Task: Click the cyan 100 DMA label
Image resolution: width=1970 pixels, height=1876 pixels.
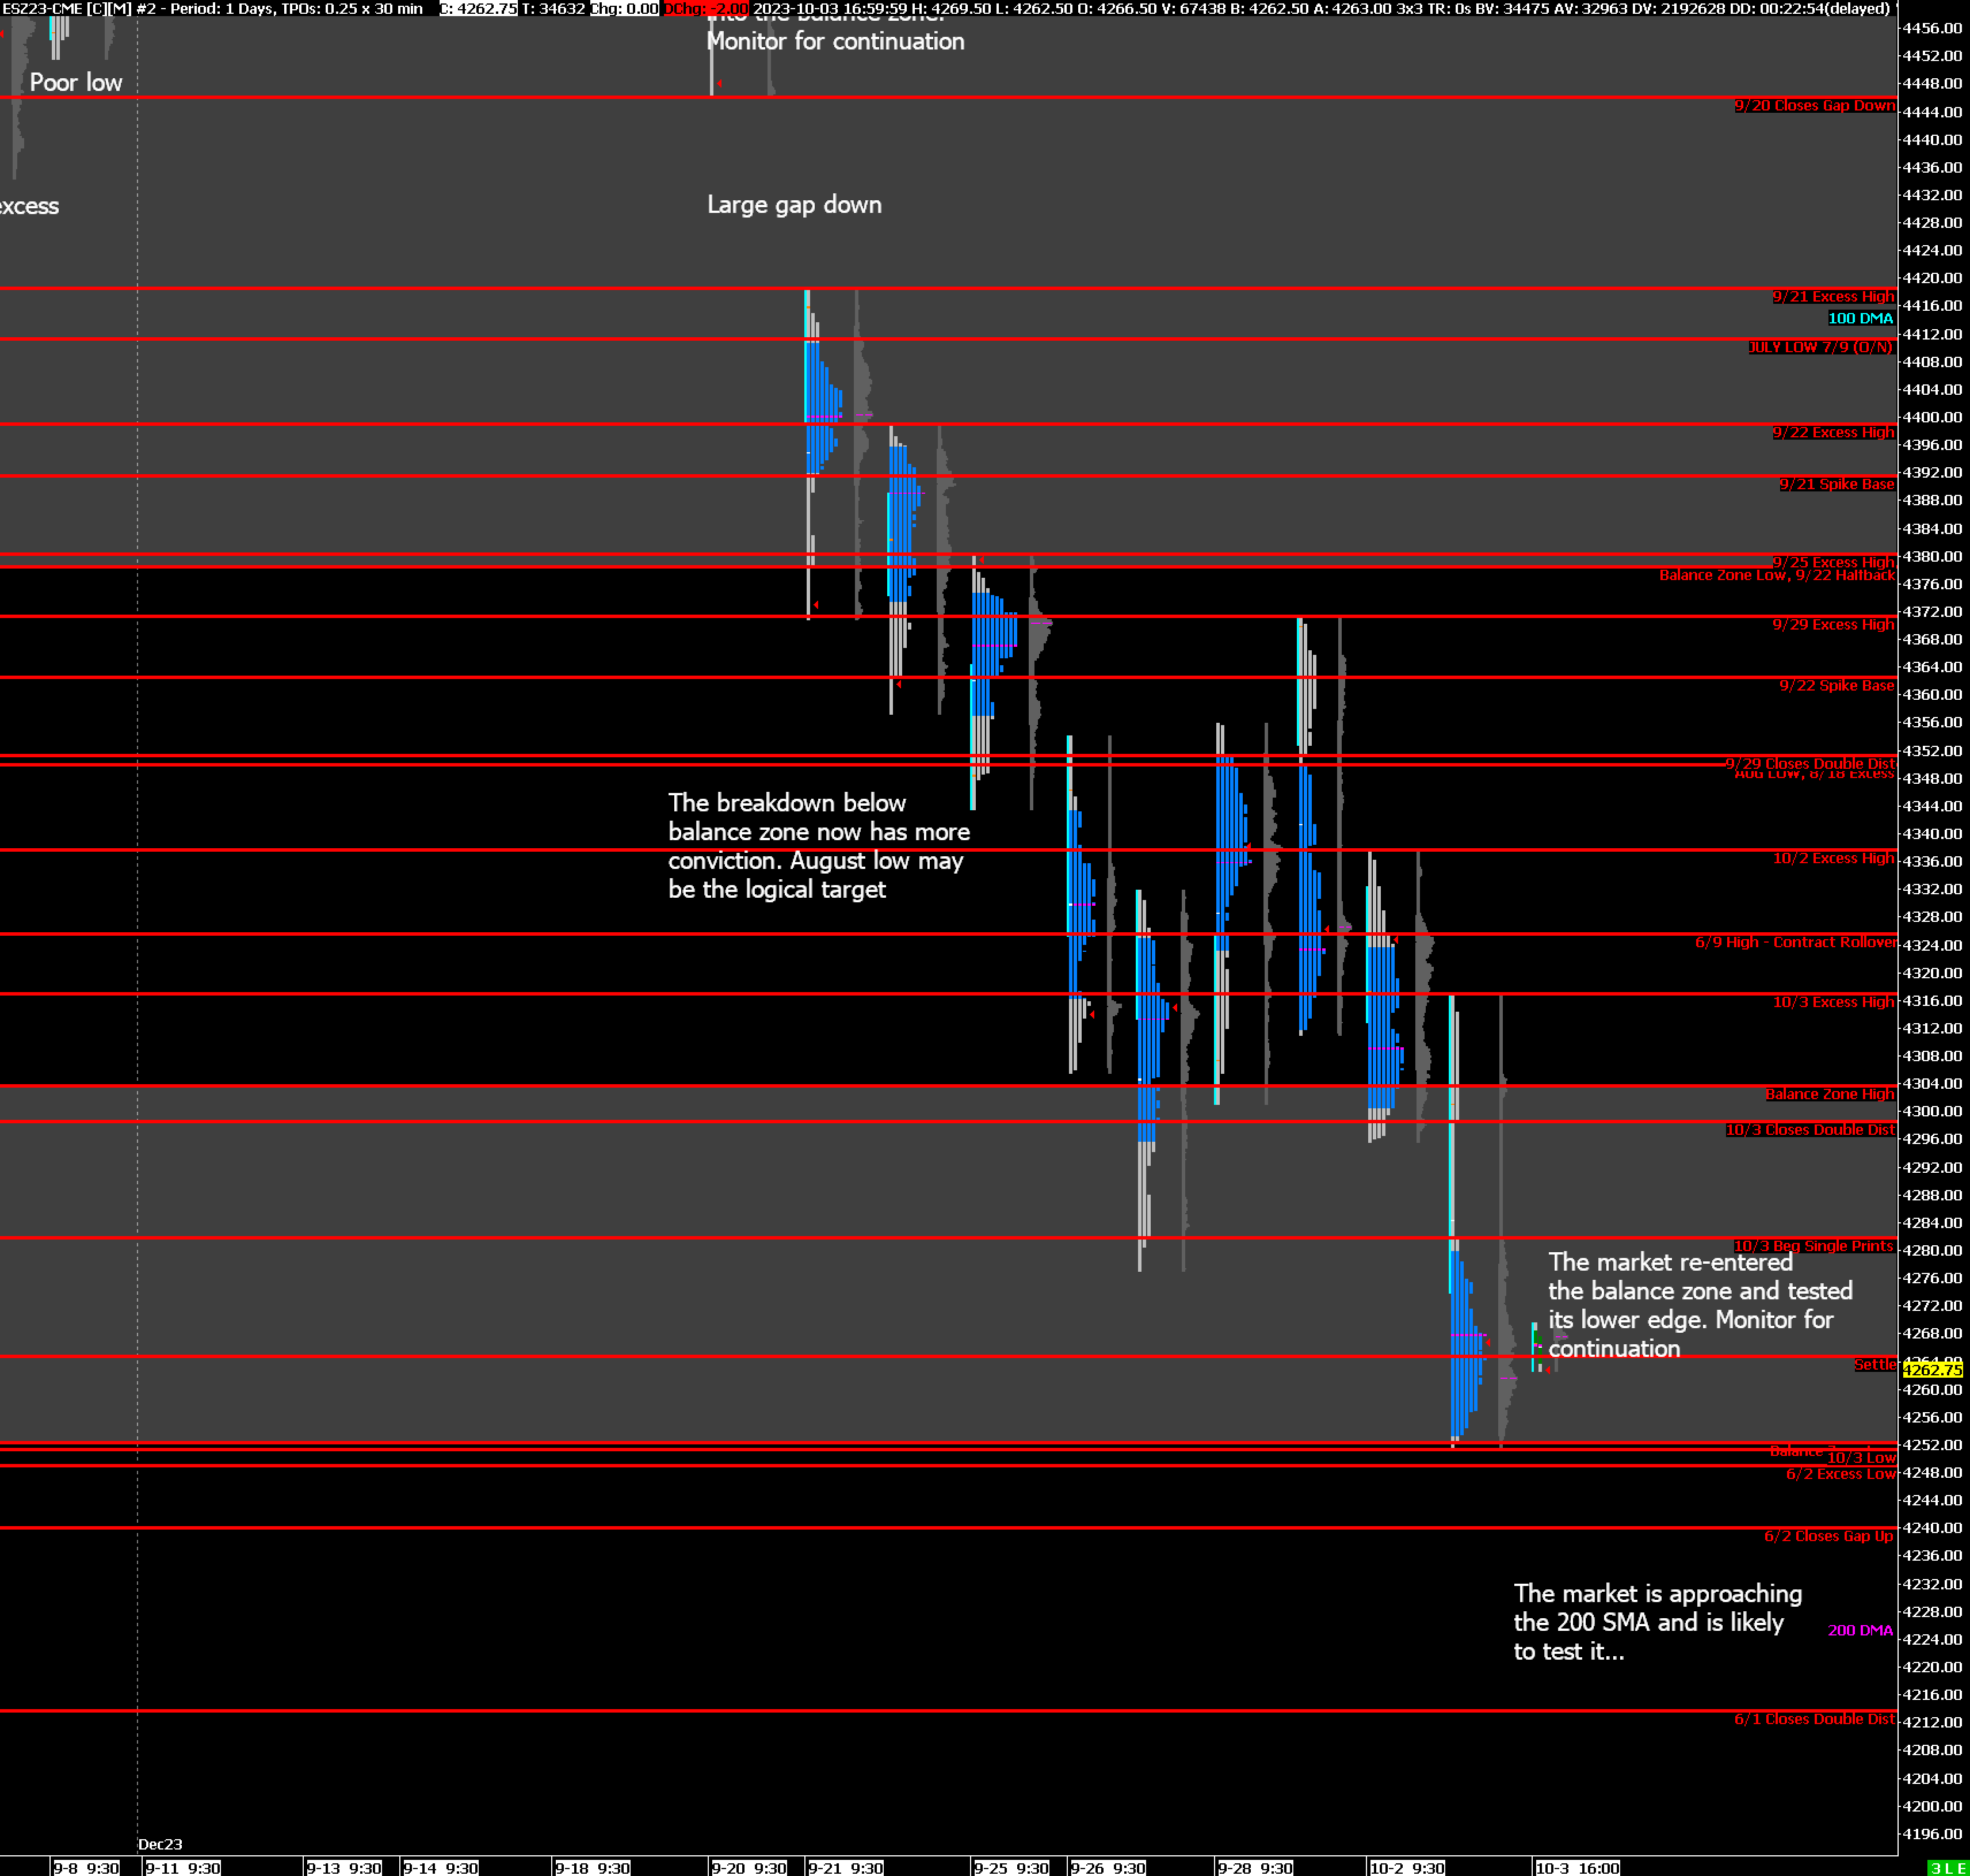Action: 1860,318
